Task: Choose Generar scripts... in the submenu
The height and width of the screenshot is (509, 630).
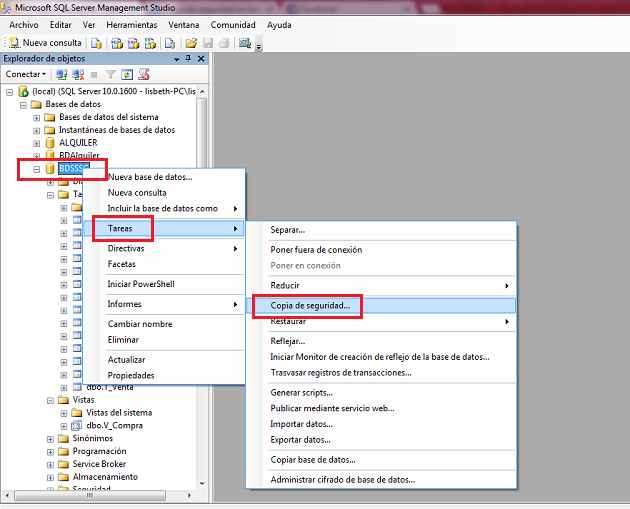Action: [x=301, y=393]
